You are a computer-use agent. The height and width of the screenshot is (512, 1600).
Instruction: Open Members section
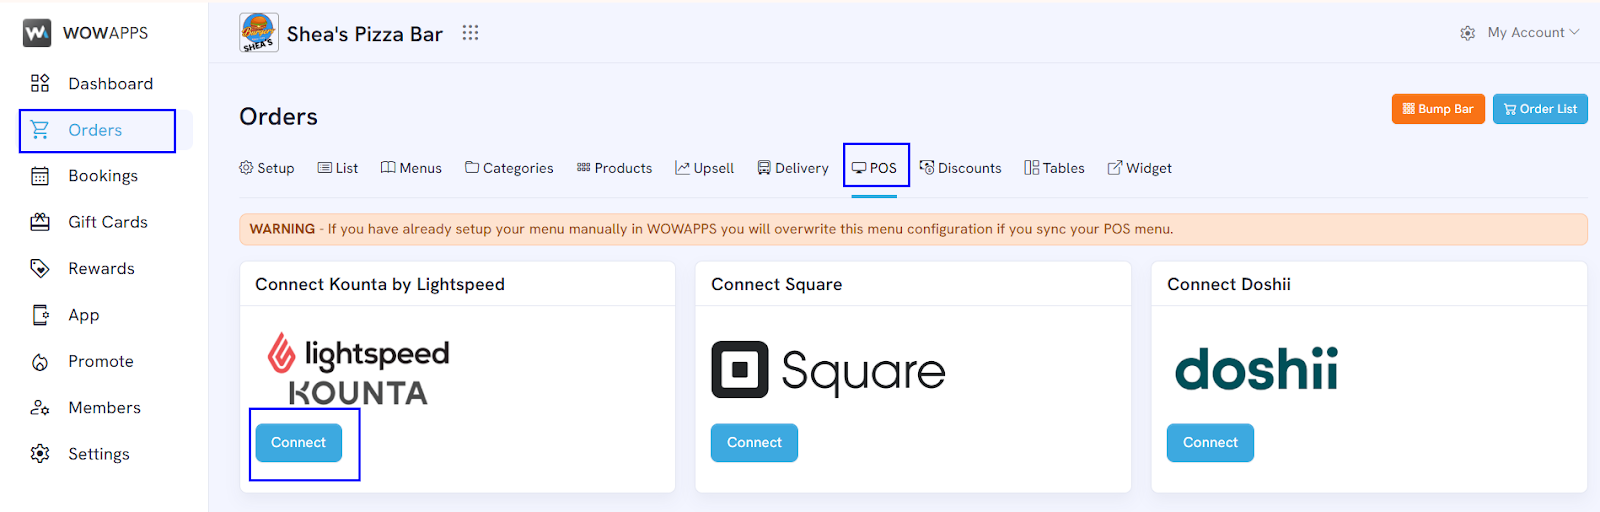click(x=104, y=408)
